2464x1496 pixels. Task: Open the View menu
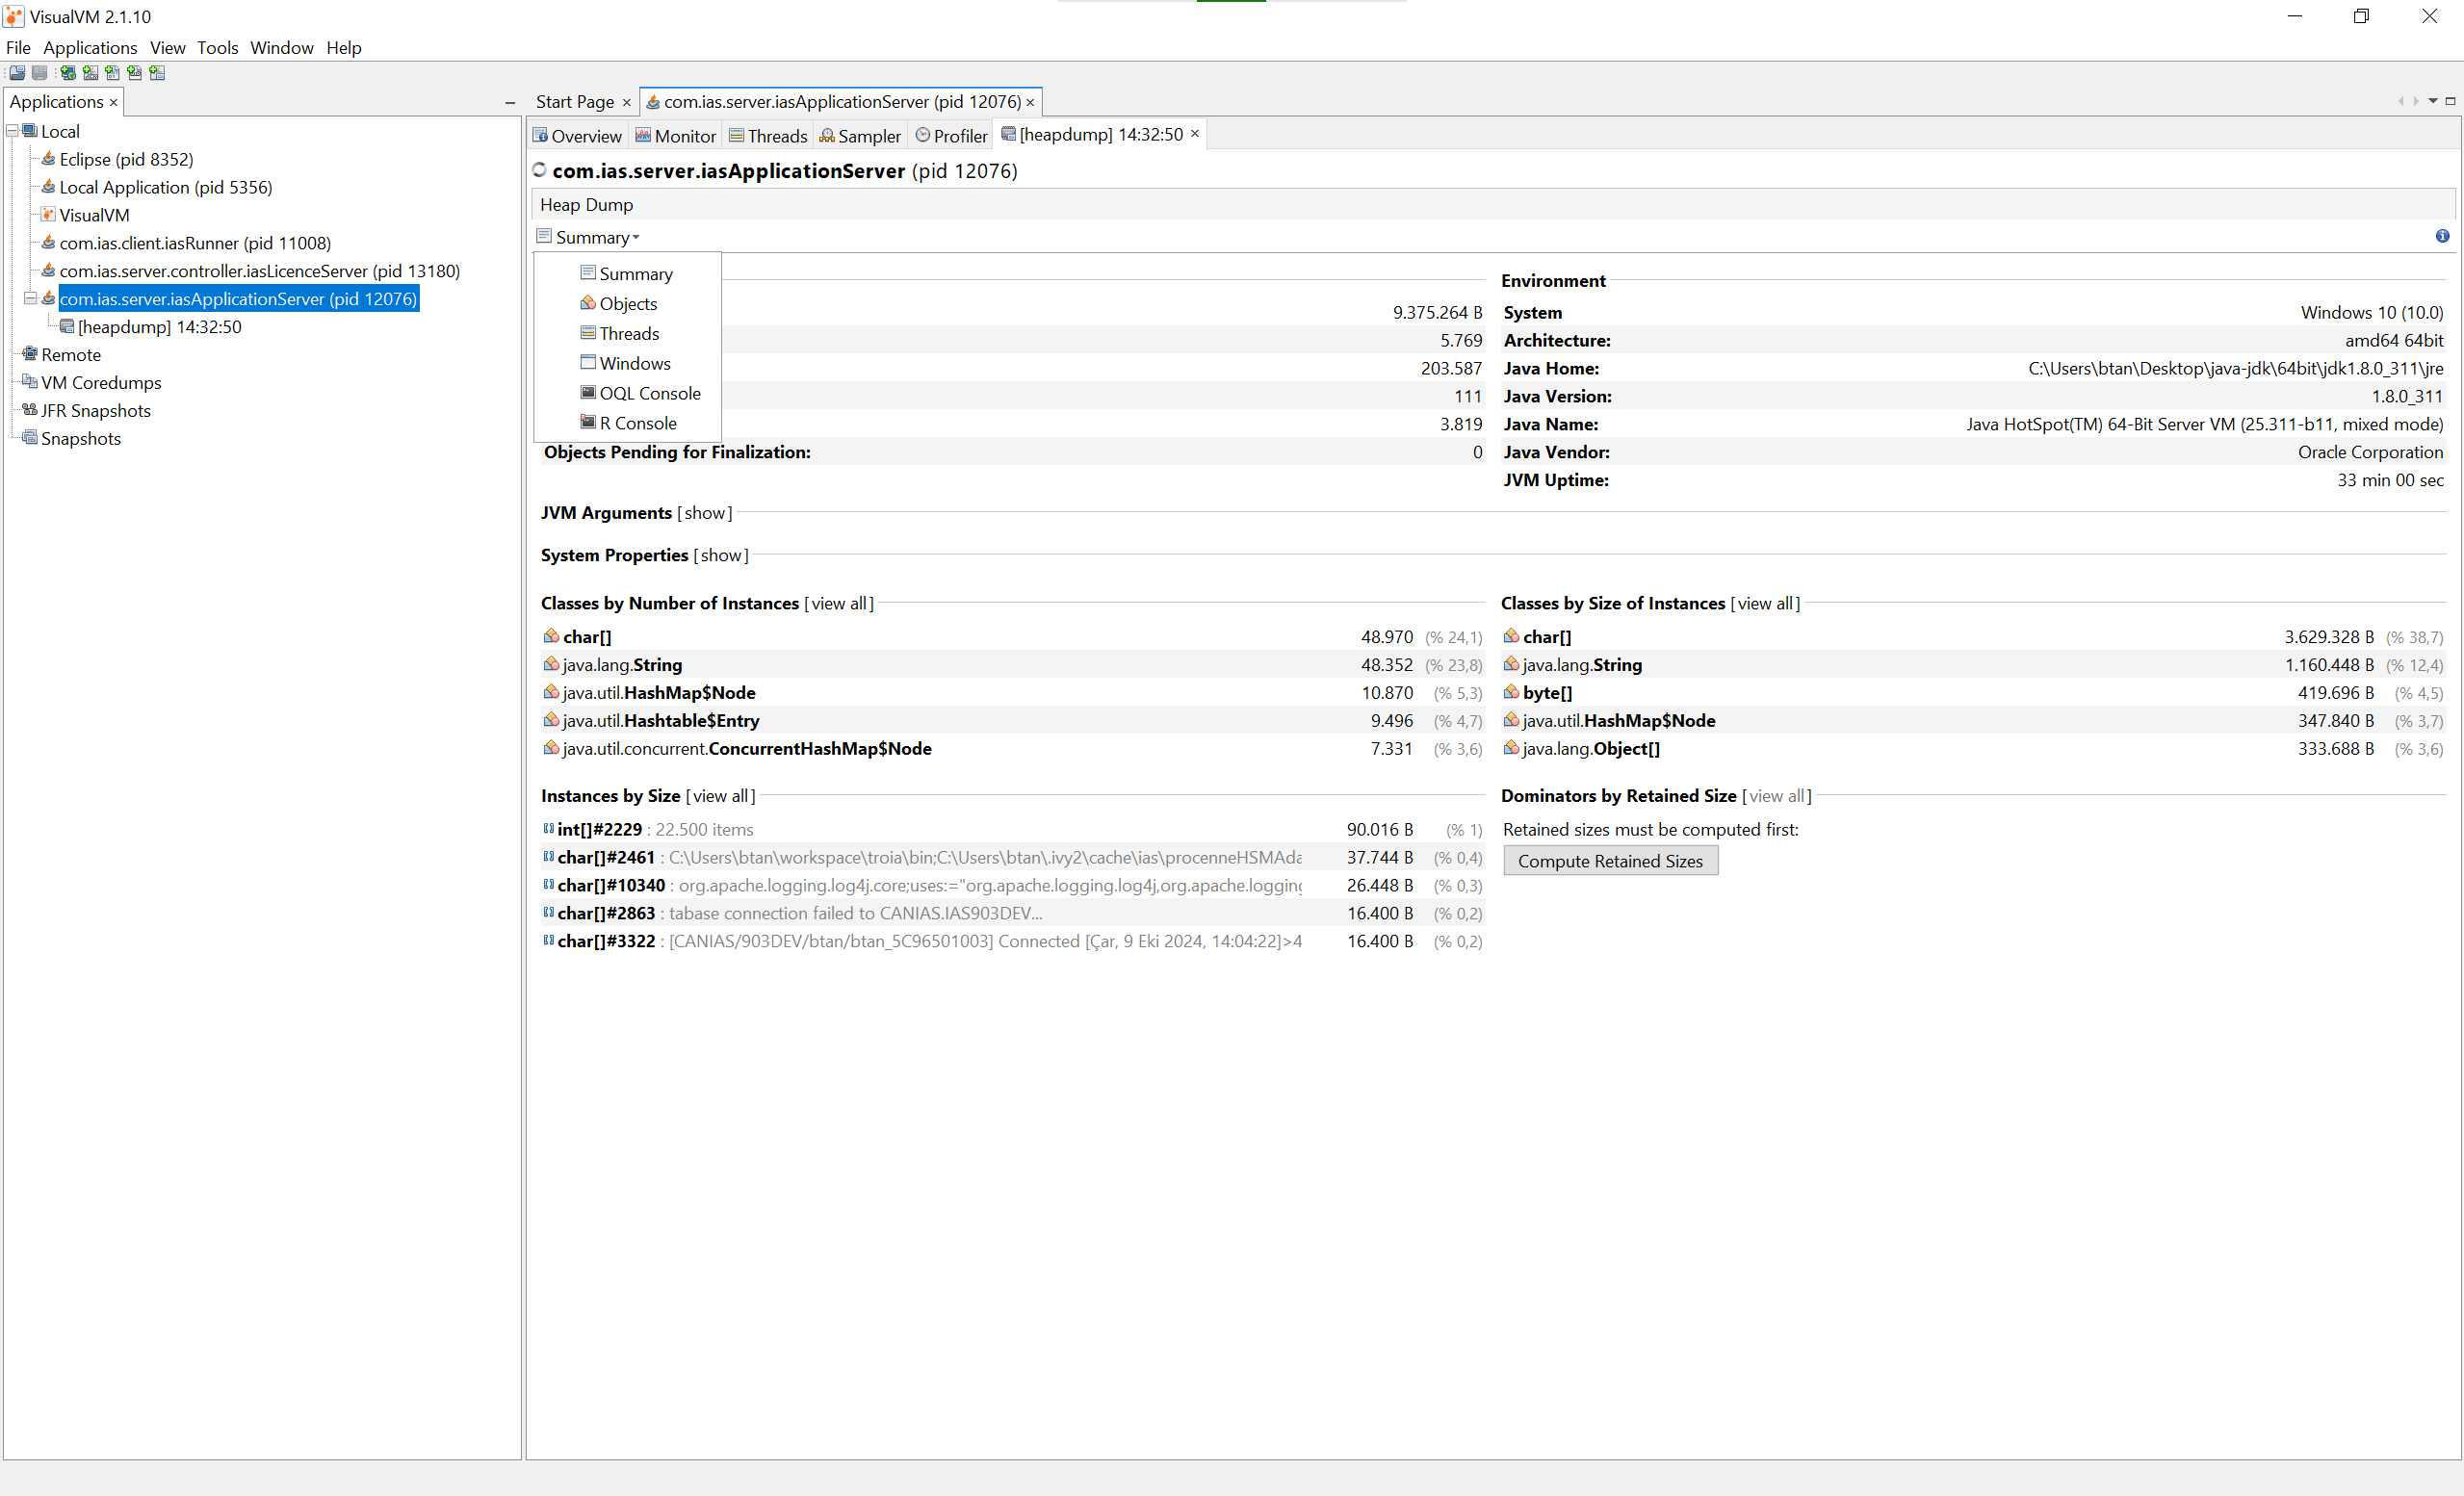167,47
